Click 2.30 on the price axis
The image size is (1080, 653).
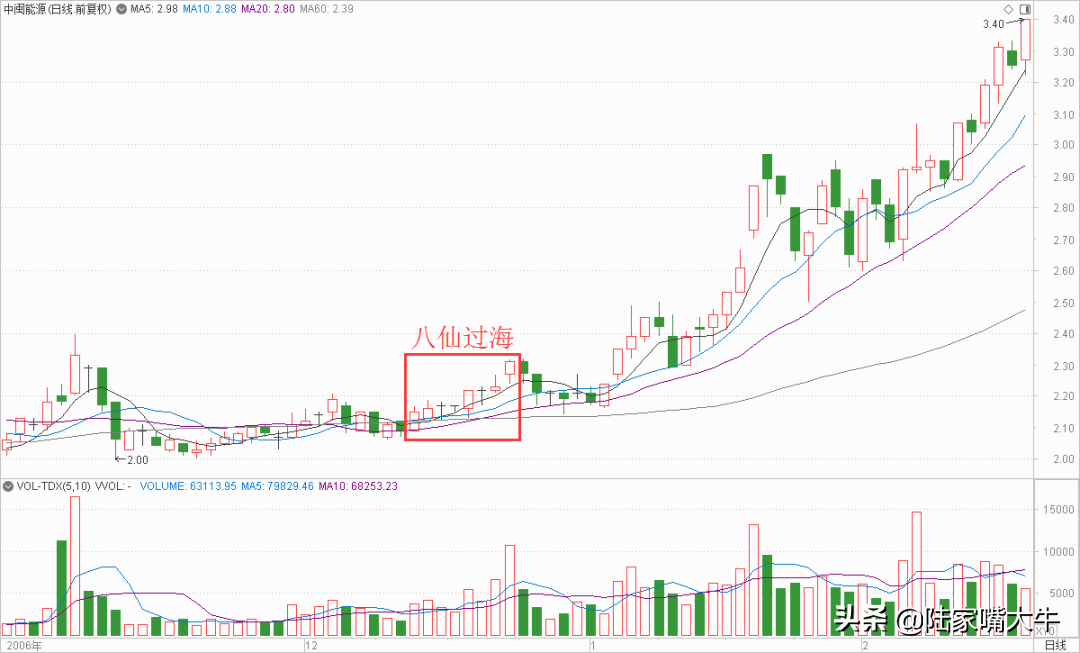pyautogui.click(x=1063, y=366)
